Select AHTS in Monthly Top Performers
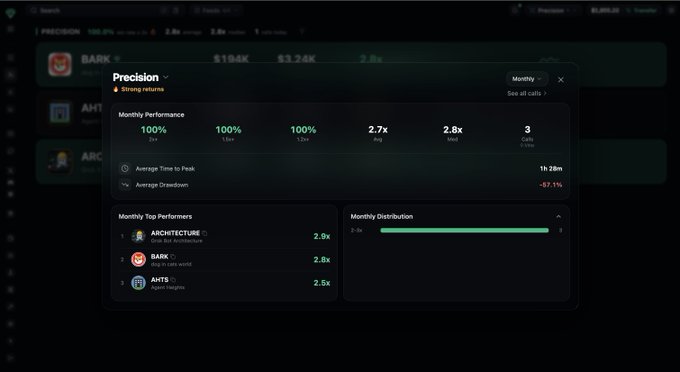680x372 pixels. tap(224, 283)
